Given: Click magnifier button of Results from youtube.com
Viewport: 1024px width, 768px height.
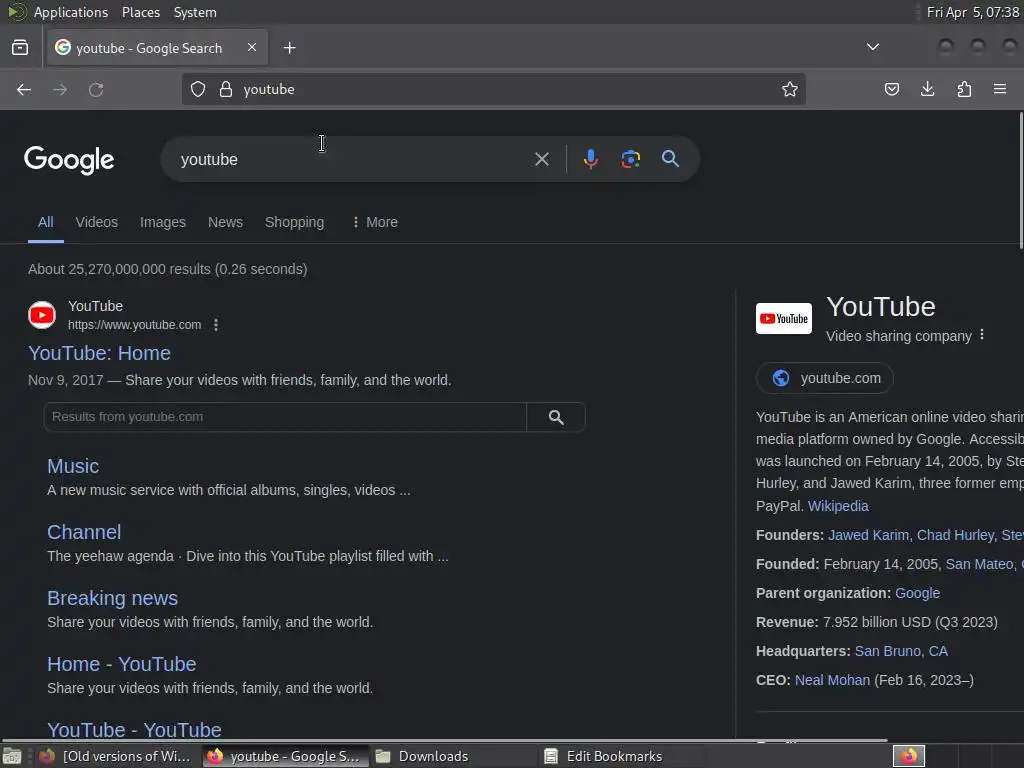Looking at the screenshot, I should [x=556, y=417].
